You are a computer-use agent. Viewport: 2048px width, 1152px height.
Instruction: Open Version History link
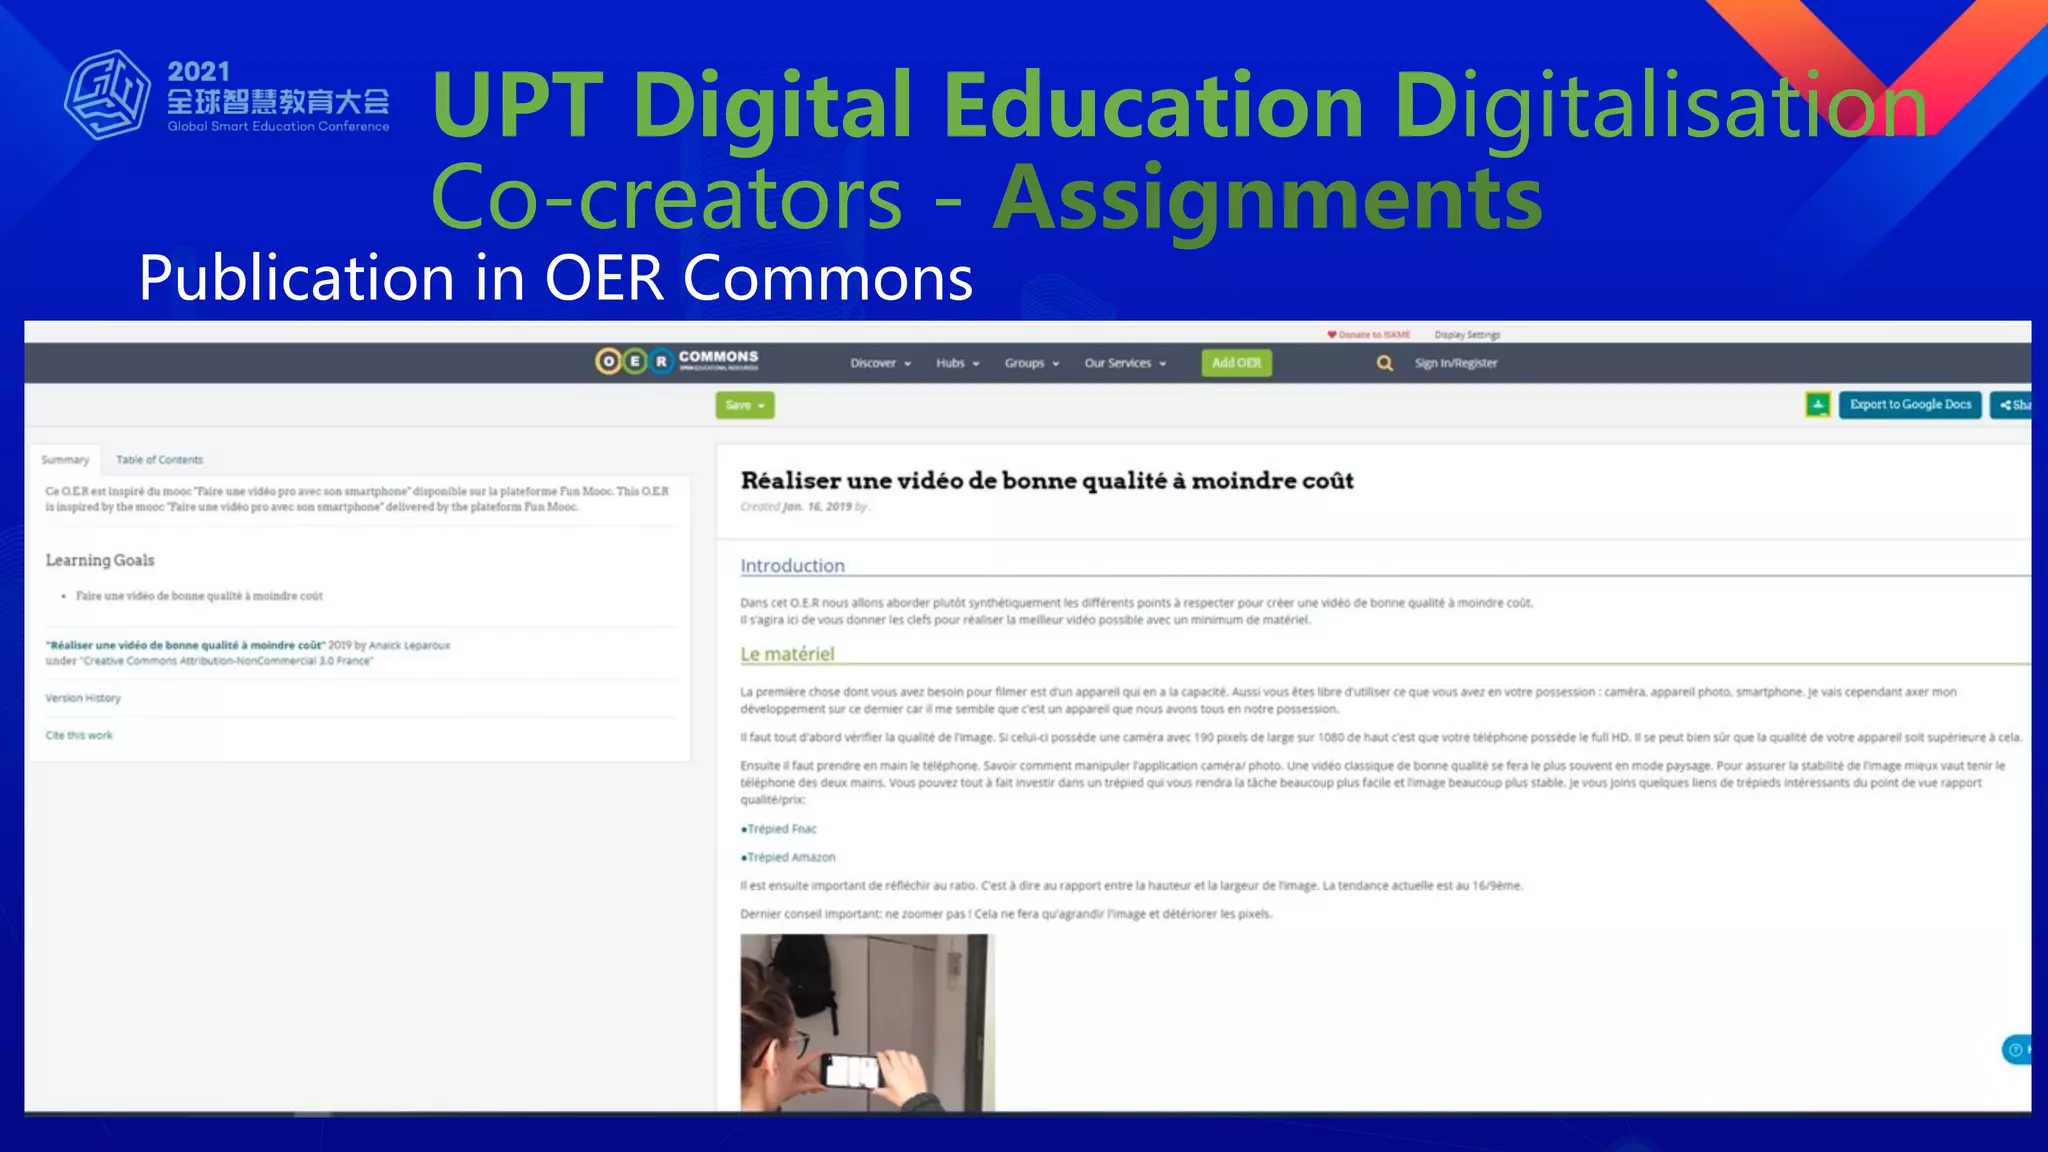(x=83, y=698)
